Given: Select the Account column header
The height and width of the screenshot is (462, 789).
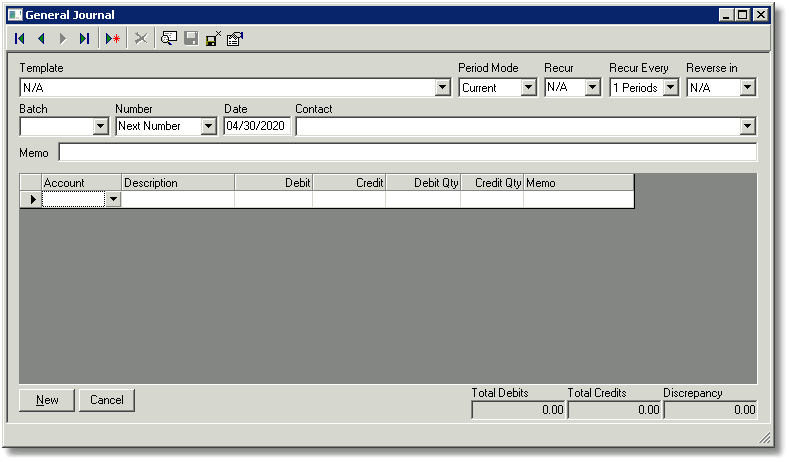Looking at the screenshot, I should click(x=82, y=183).
